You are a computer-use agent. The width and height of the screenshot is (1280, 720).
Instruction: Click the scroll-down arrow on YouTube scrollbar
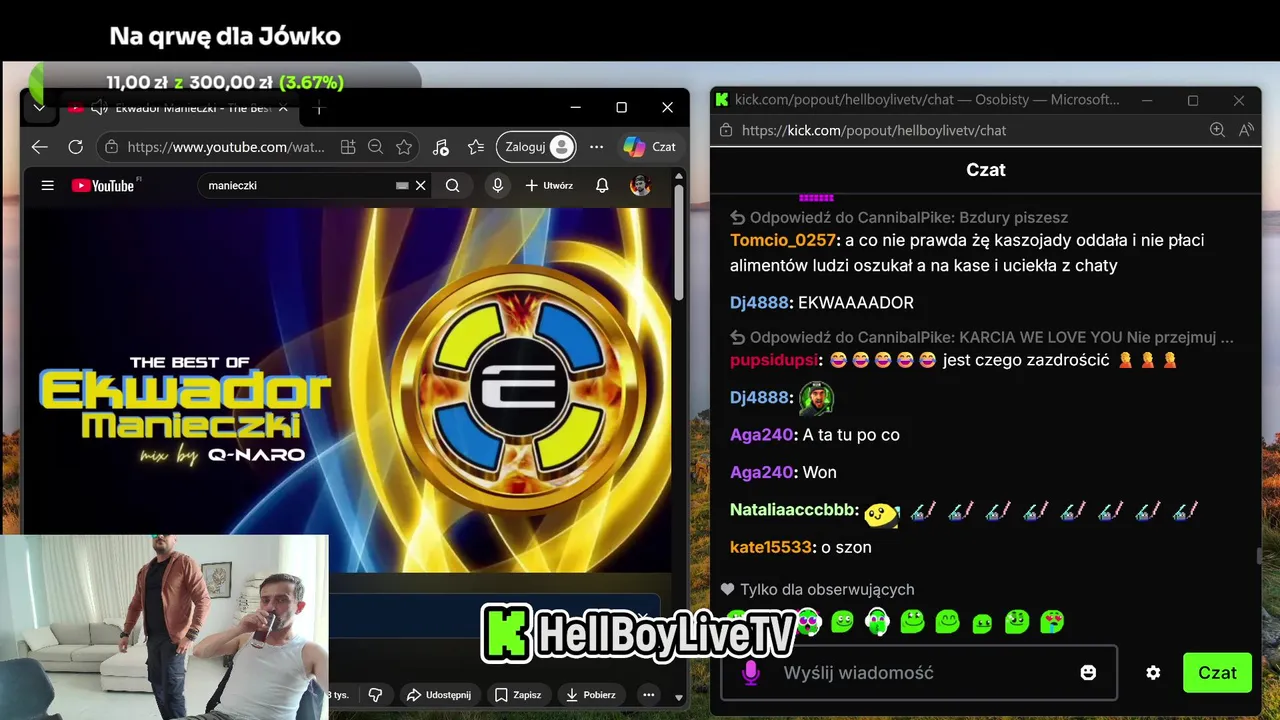coord(679,697)
